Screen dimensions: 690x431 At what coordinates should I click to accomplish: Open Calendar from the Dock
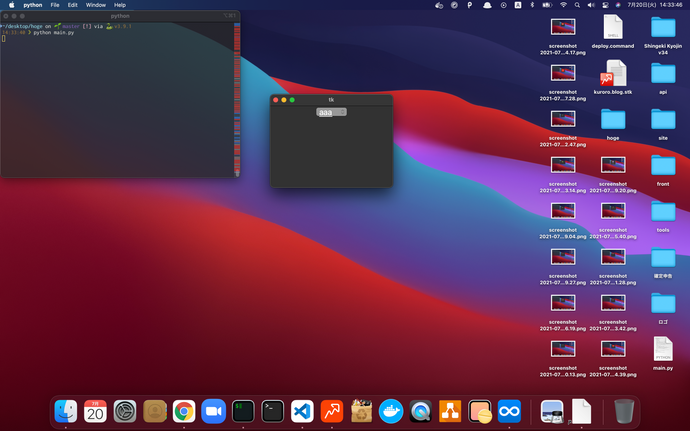(x=95, y=412)
